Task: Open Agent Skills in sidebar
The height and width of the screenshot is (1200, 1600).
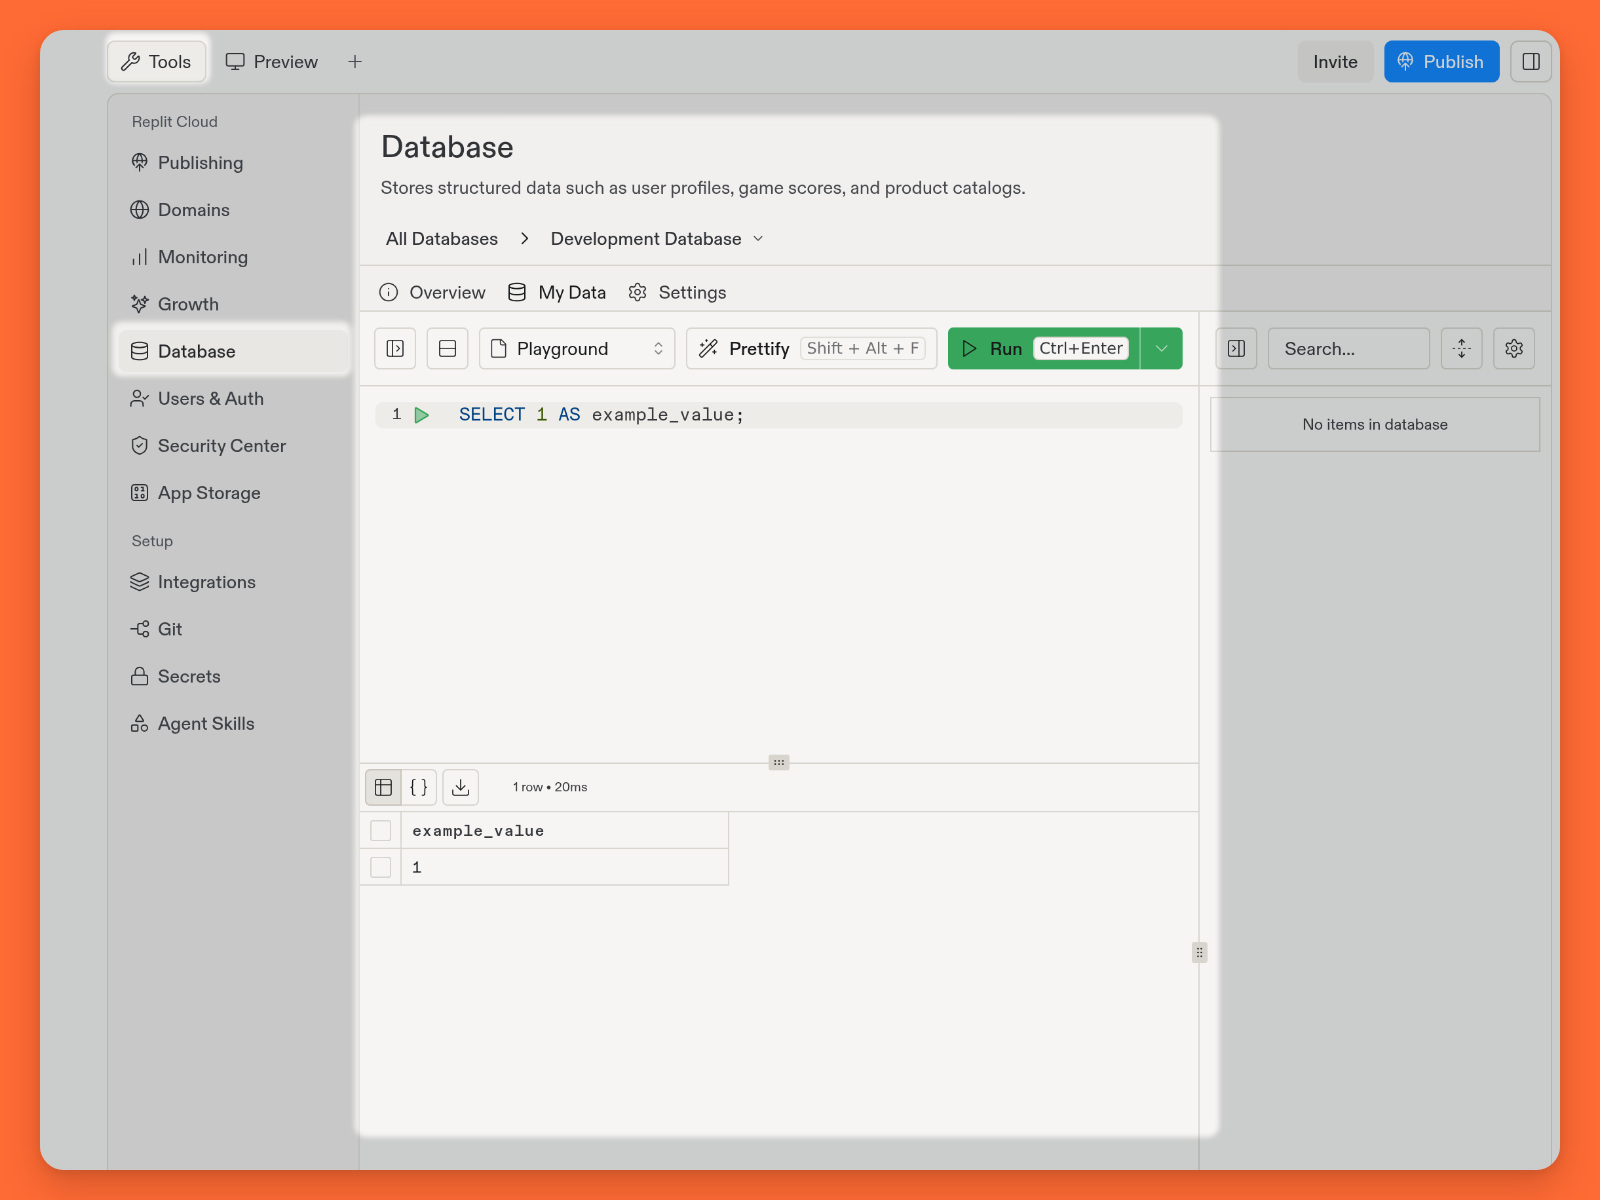Action: tap(232, 723)
